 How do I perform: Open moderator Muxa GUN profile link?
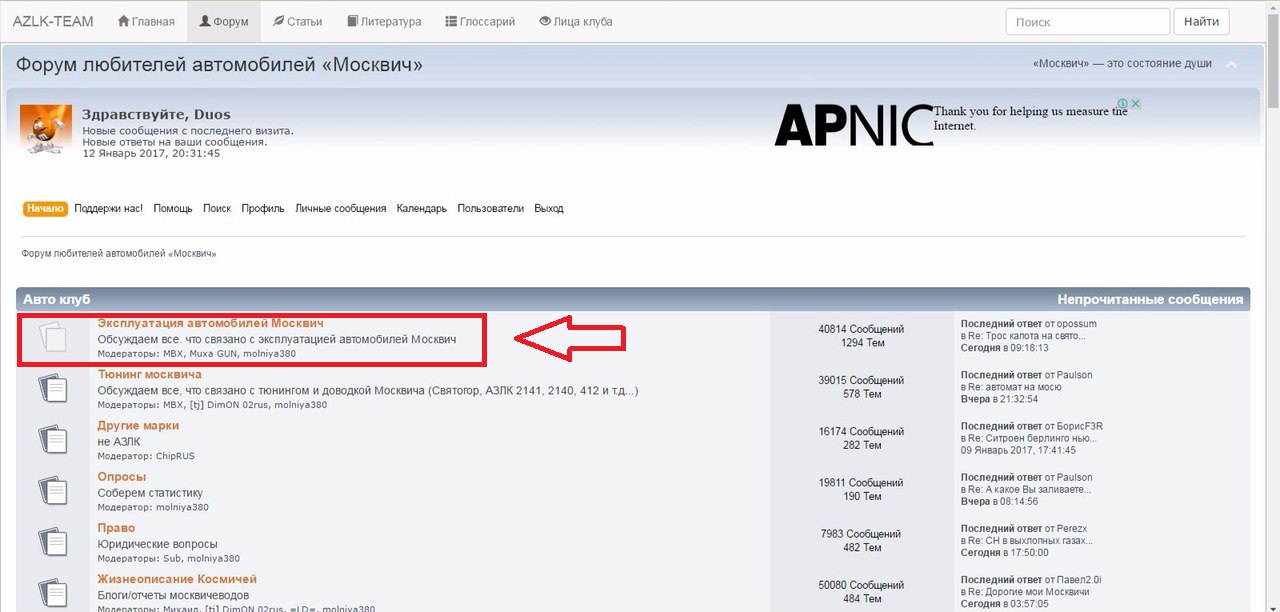click(x=213, y=353)
